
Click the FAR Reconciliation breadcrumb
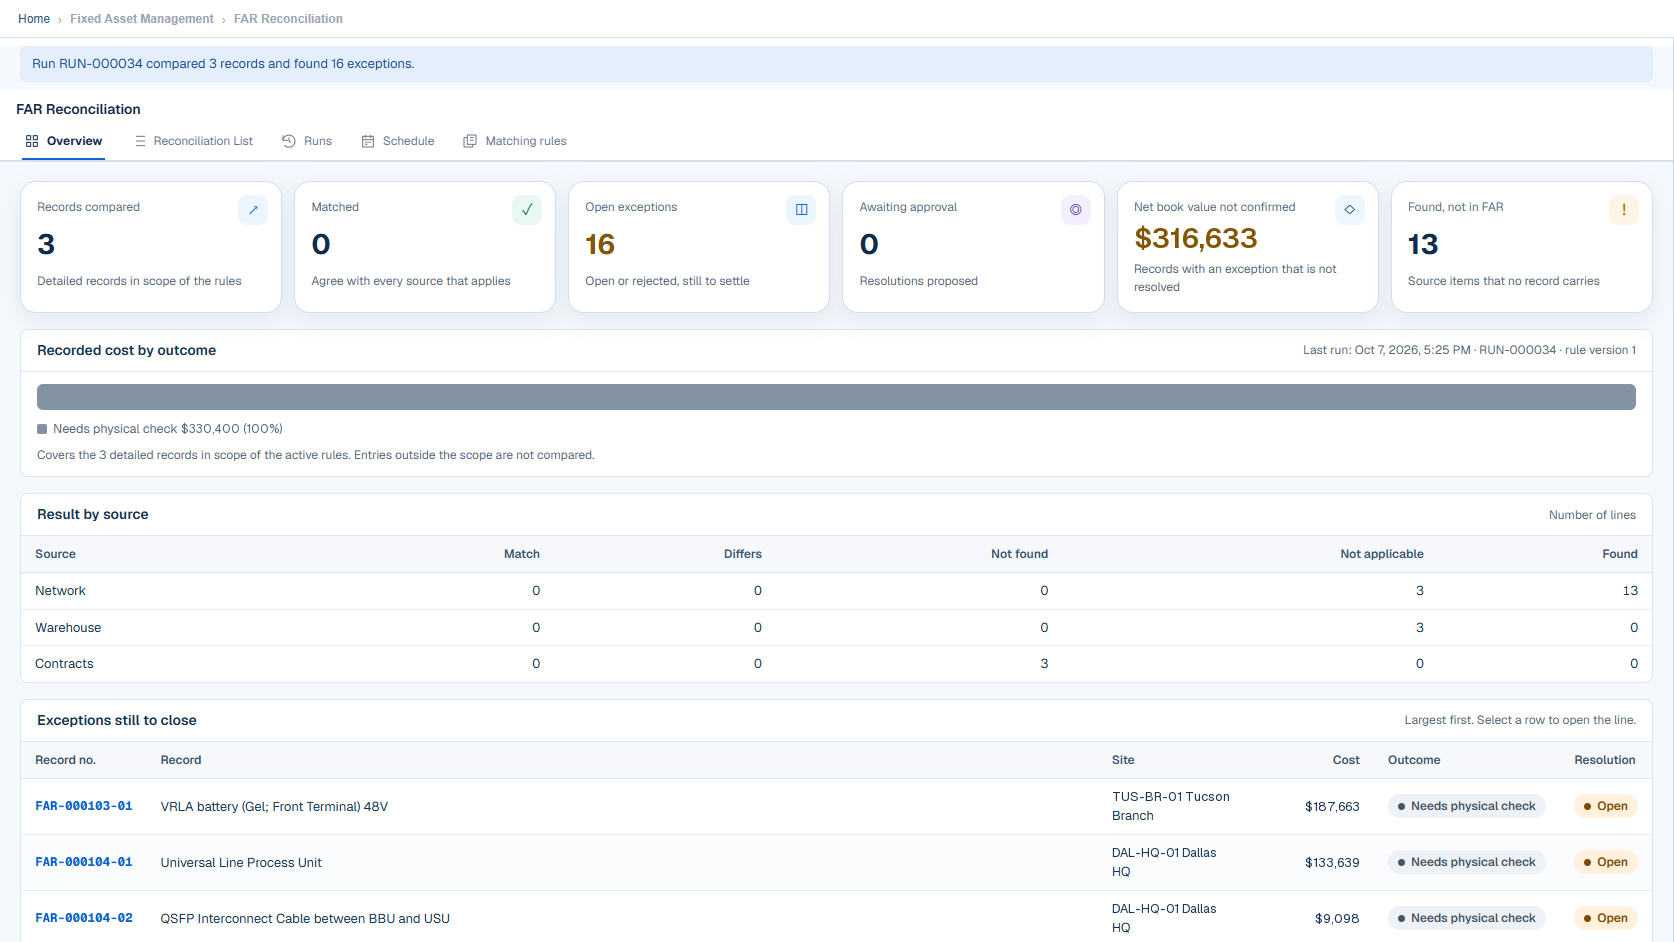point(288,19)
